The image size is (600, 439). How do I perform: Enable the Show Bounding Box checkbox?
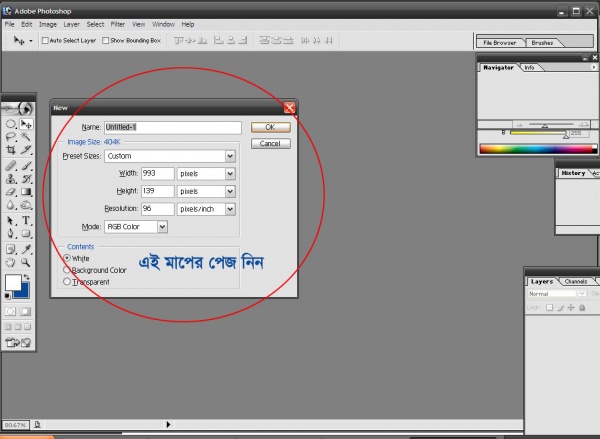[x=106, y=41]
